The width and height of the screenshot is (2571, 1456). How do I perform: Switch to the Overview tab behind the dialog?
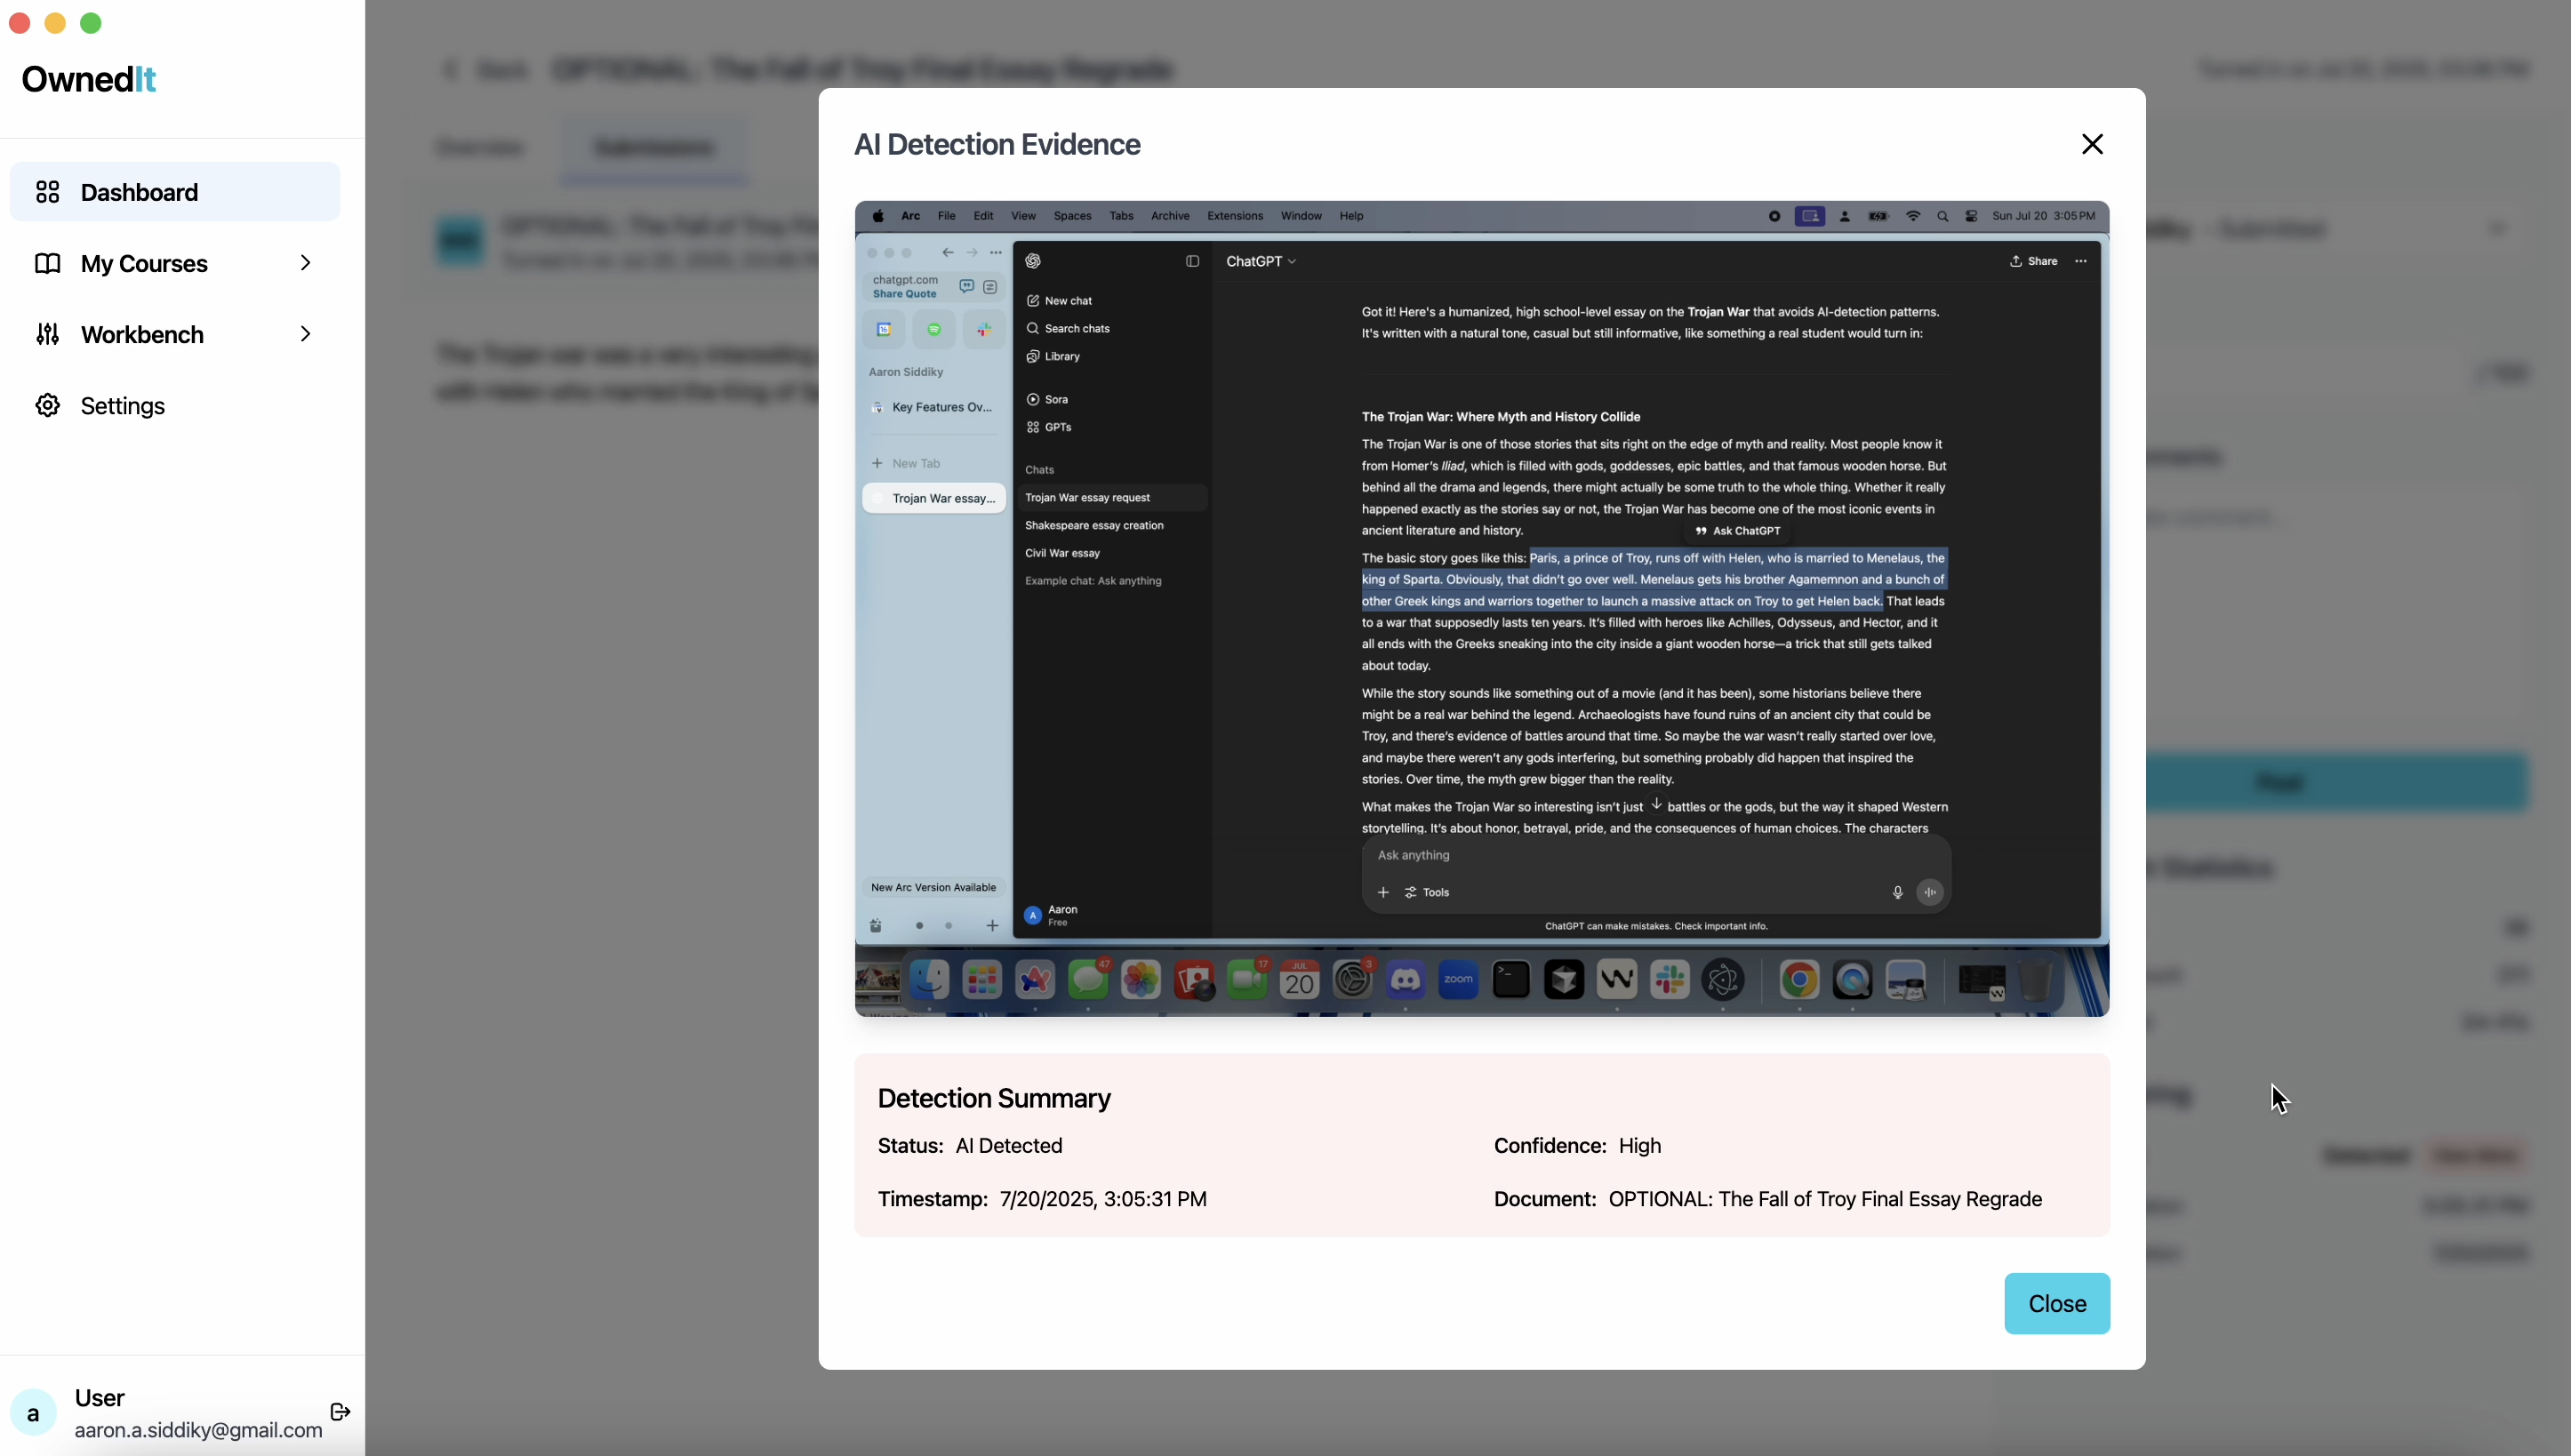click(x=480, y=148)
